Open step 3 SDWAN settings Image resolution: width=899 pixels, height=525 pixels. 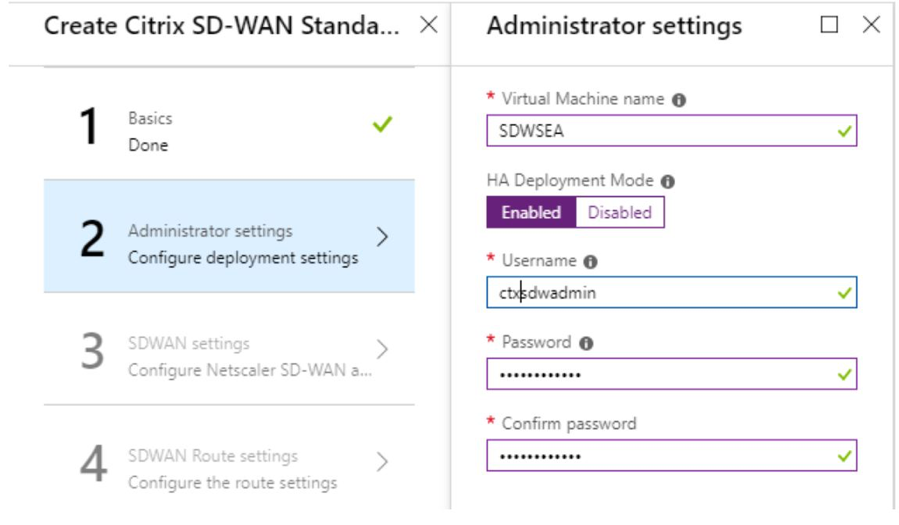(229, 349)
